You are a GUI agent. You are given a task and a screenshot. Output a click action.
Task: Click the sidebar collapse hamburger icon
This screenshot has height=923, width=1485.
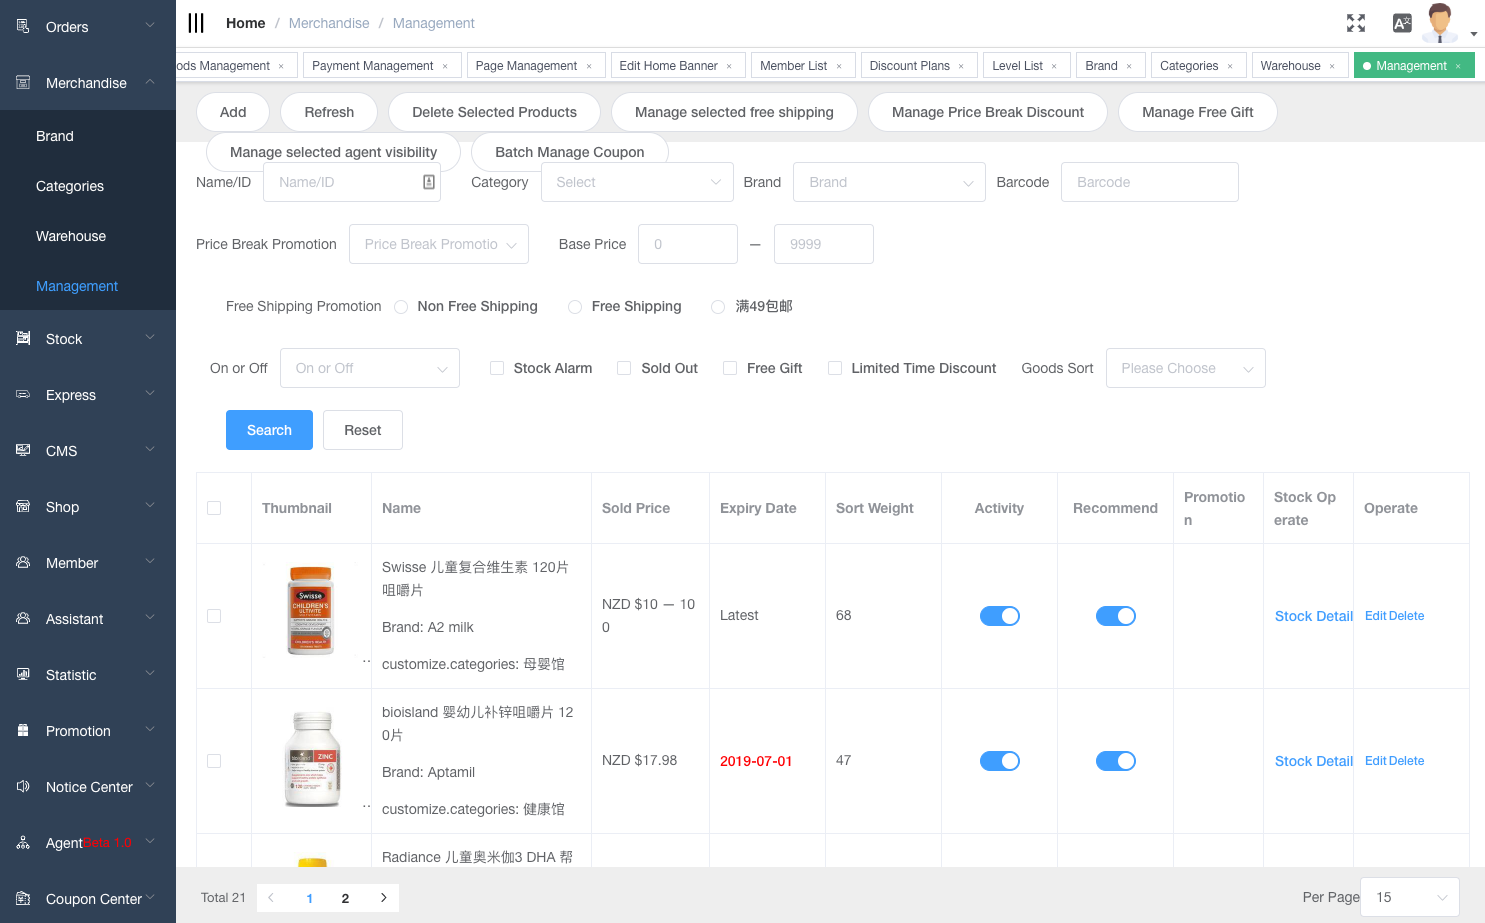[196, 23]
